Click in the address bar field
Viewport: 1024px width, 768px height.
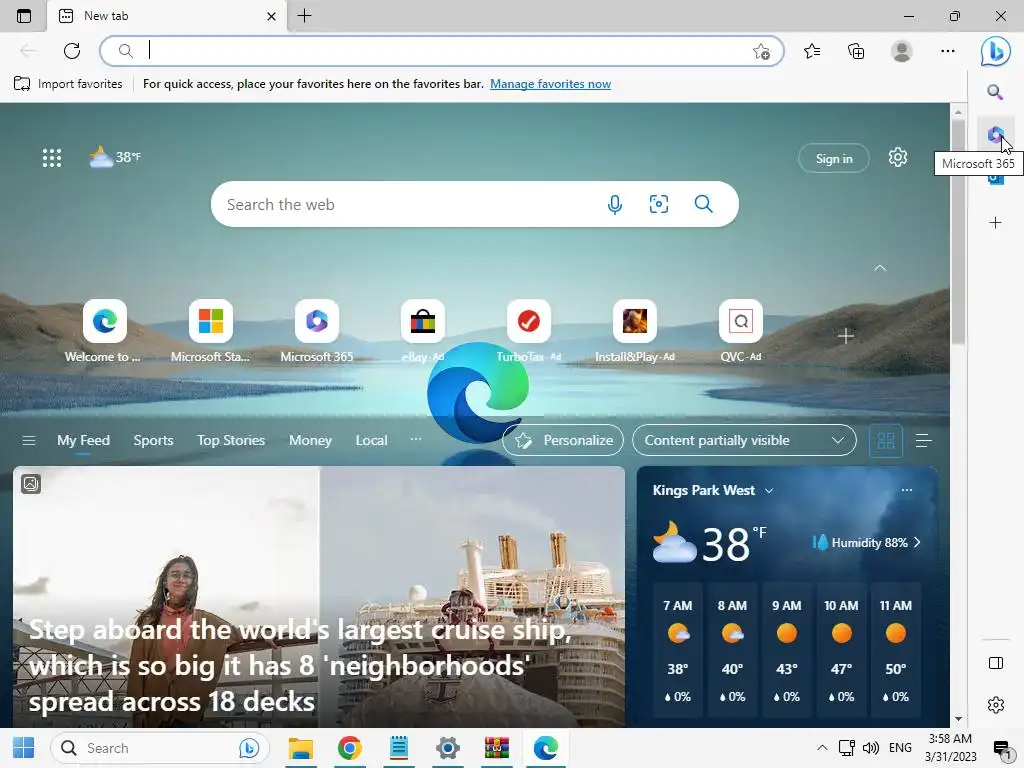pos(441,51)
